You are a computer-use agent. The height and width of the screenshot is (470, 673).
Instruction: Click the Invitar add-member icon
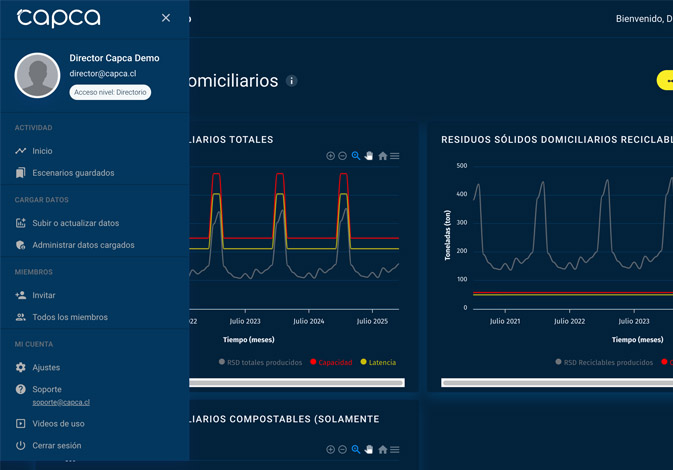21,295
